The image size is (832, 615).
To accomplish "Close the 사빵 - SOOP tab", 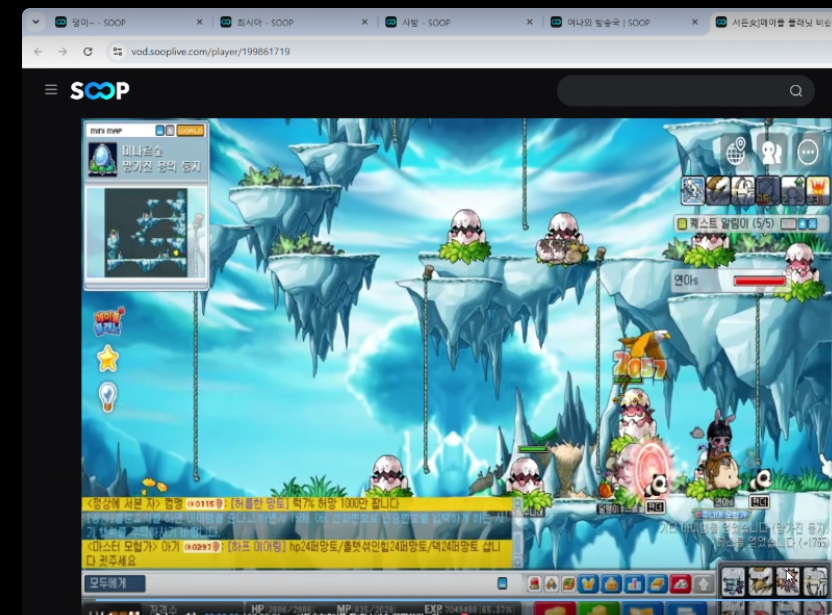I will coord(530,22).
